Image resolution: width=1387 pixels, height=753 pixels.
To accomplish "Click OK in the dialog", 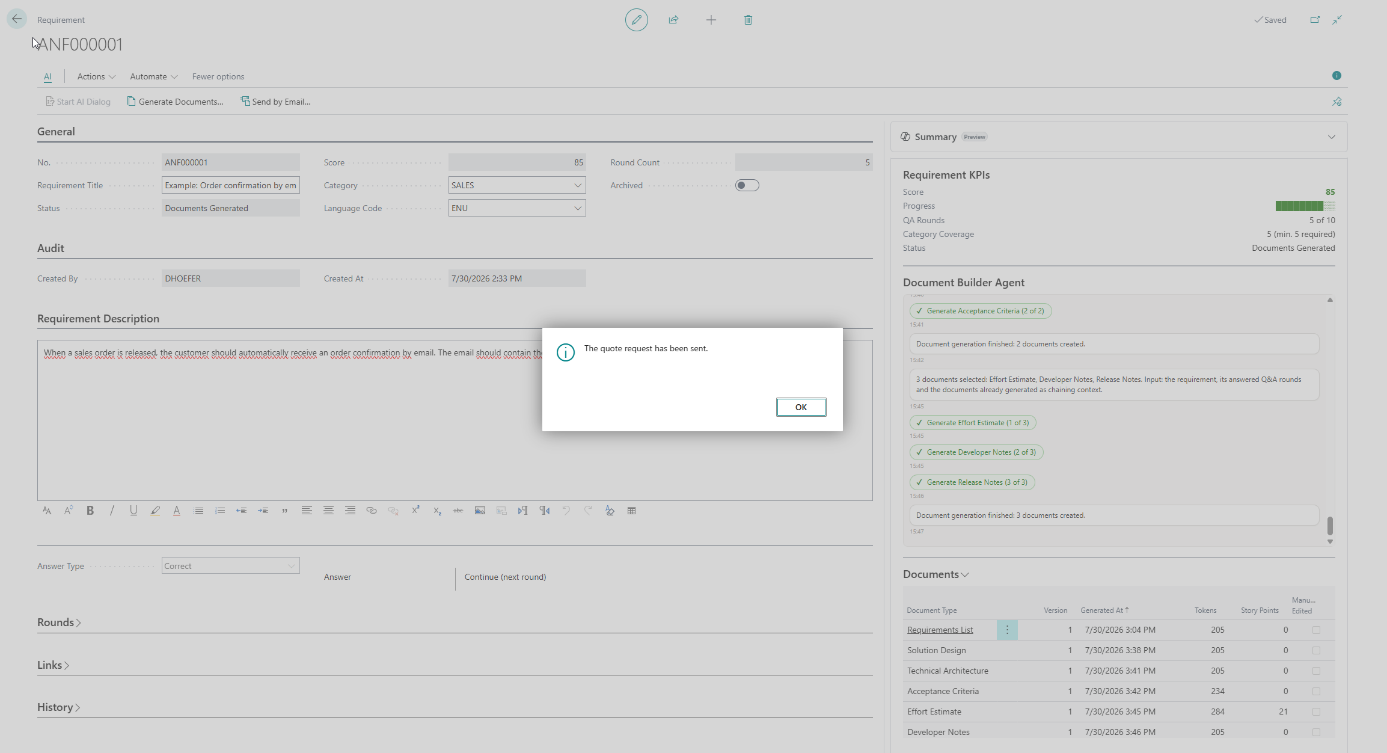I will click(x=801, y=407).
